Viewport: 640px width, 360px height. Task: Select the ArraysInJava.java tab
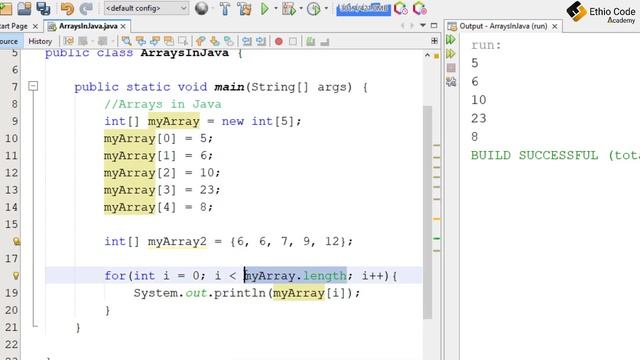pos(88,26)
